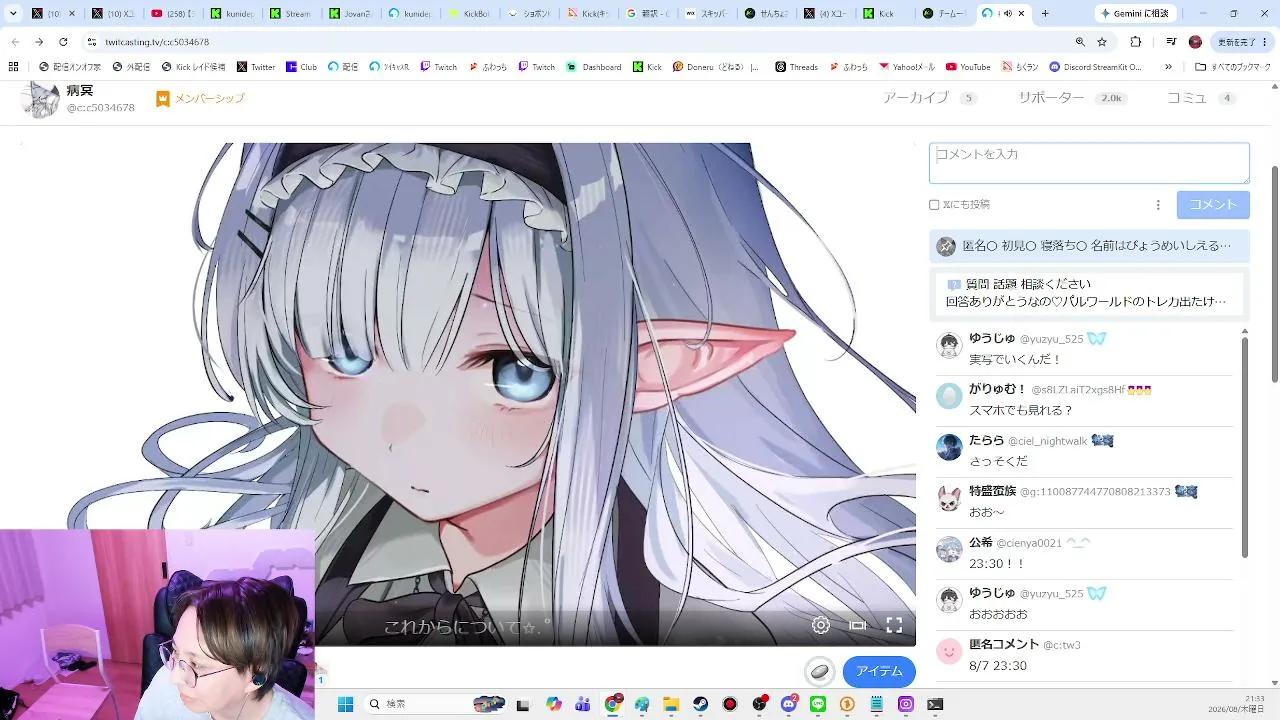Viewport: 1280px width, 720px height.
Task: Open the 質問 話題 相談ください topic box
Action: [1088, 292]
